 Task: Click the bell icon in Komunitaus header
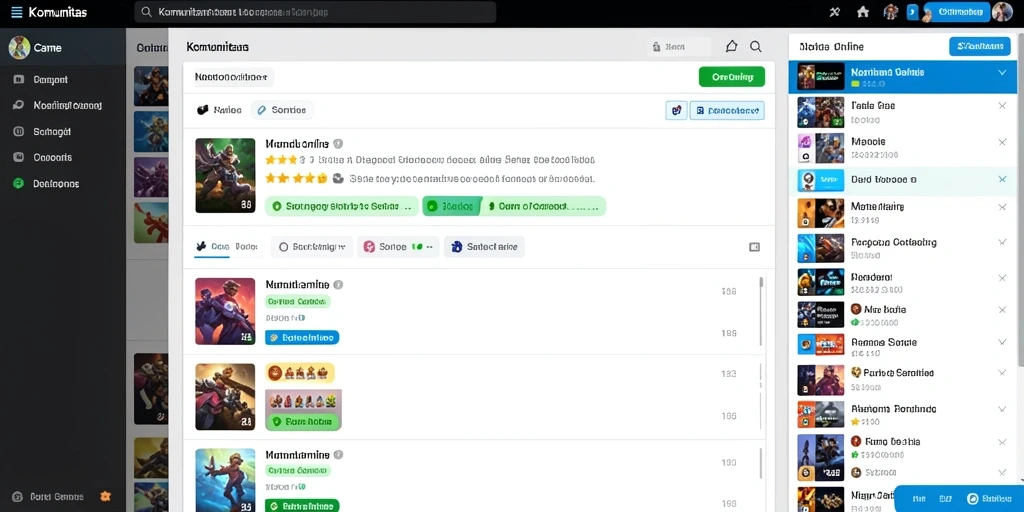coord(731,46)
